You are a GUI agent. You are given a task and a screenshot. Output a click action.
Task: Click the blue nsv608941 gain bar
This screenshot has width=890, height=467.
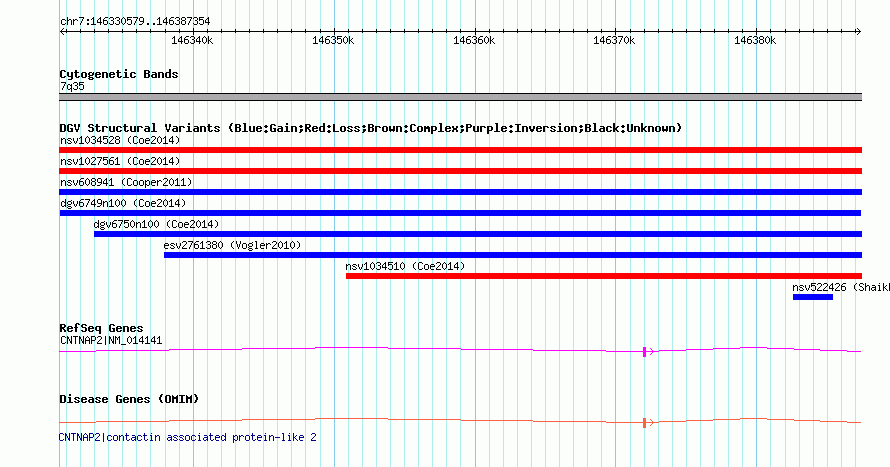click(x=460, y=192)
